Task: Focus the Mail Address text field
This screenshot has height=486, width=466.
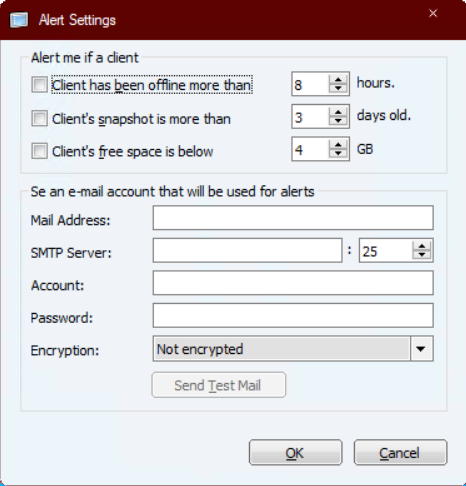Action: pyautogui.click(x=293, y=218)
